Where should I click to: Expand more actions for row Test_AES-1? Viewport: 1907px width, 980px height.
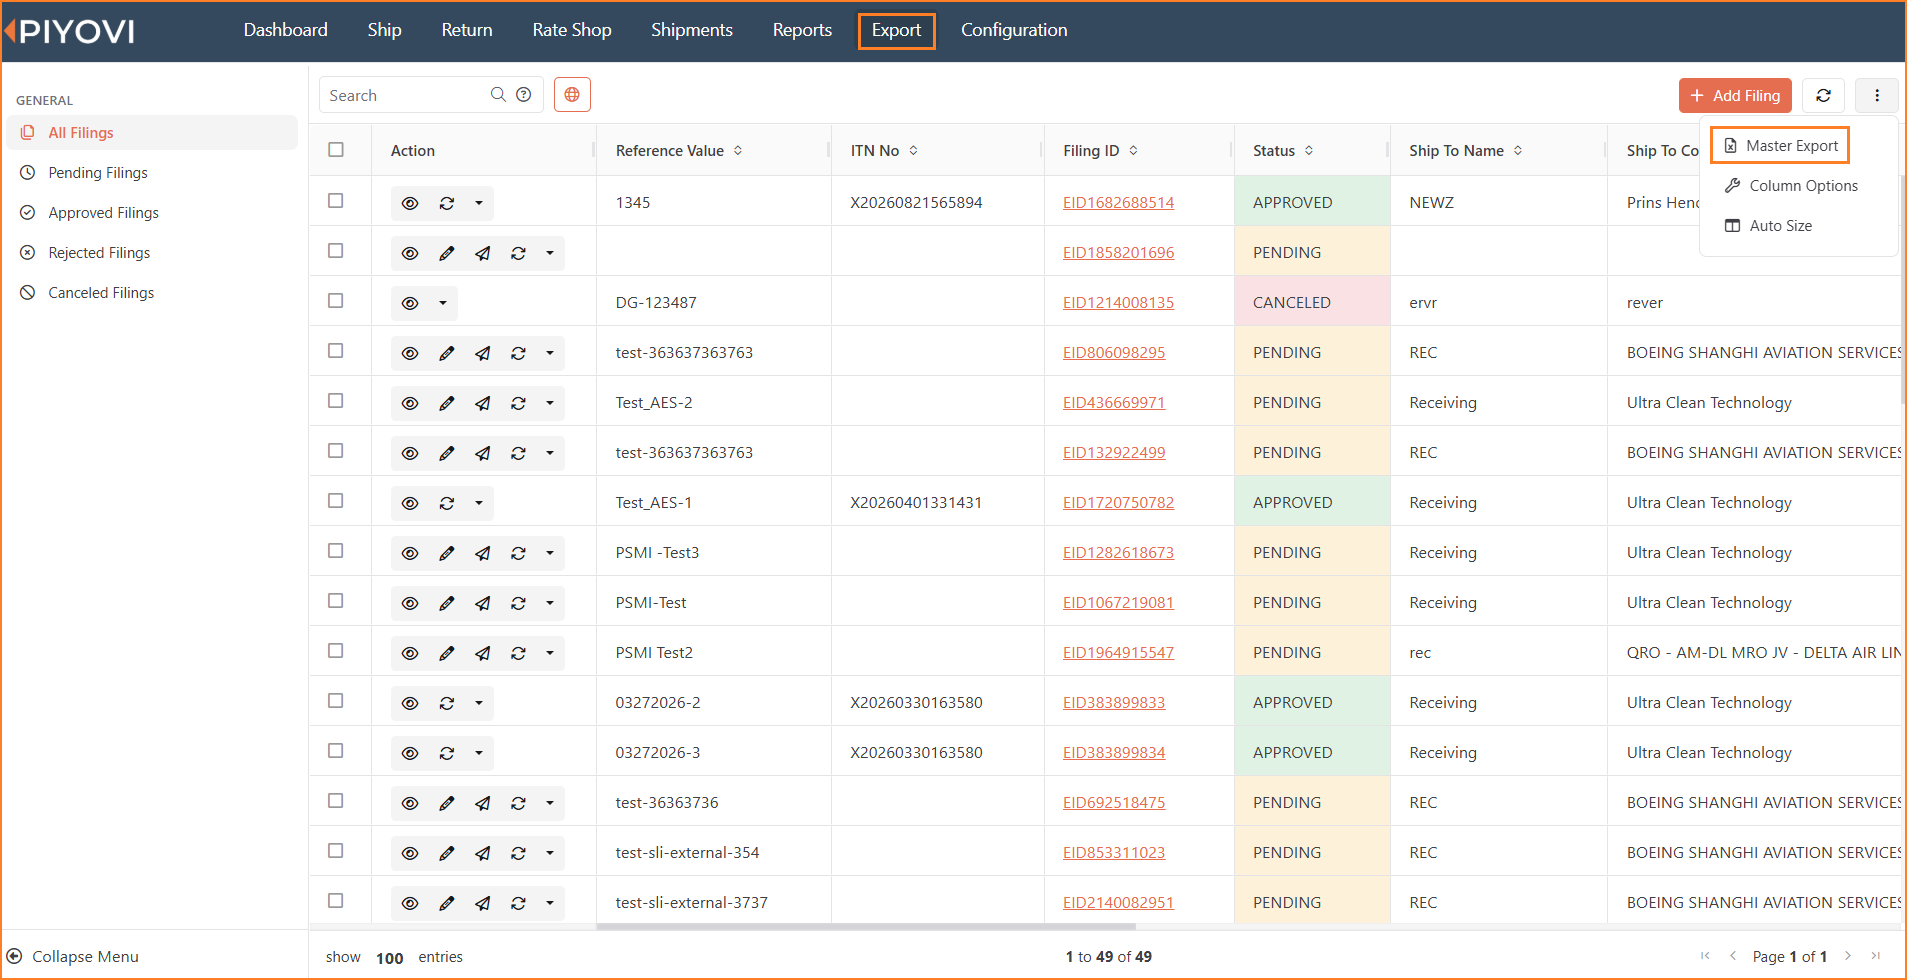(x=479, y=503)
